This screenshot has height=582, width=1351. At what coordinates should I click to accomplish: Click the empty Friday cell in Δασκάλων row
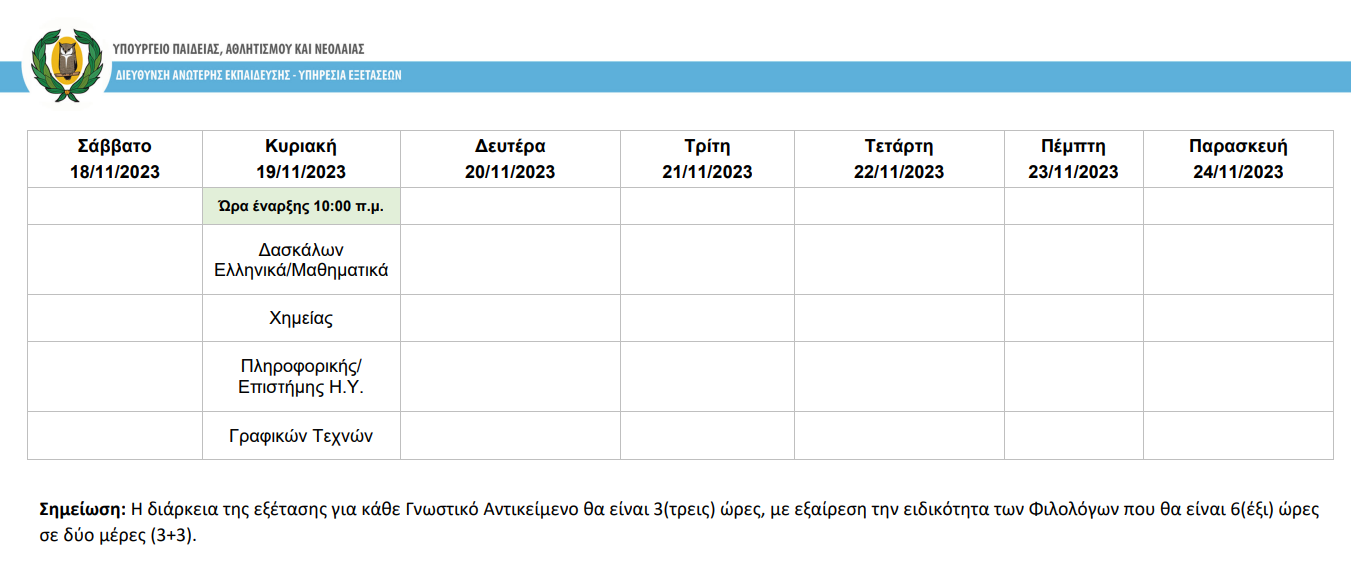(x=1238, y=259)
